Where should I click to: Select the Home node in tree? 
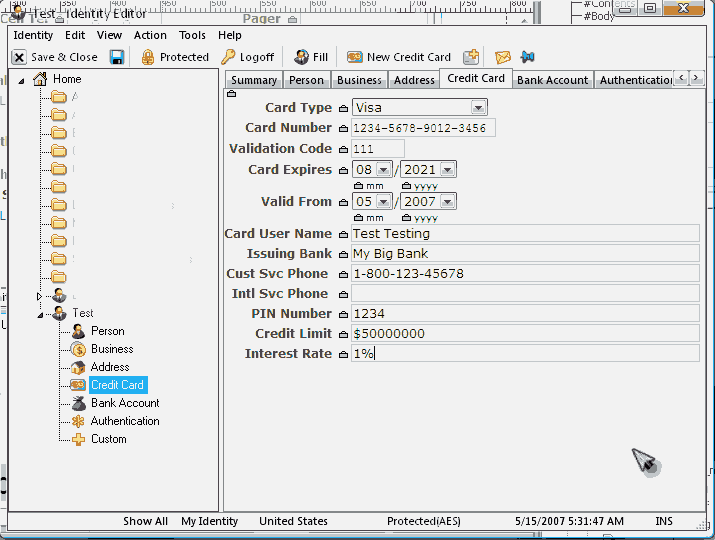[67, 79]
